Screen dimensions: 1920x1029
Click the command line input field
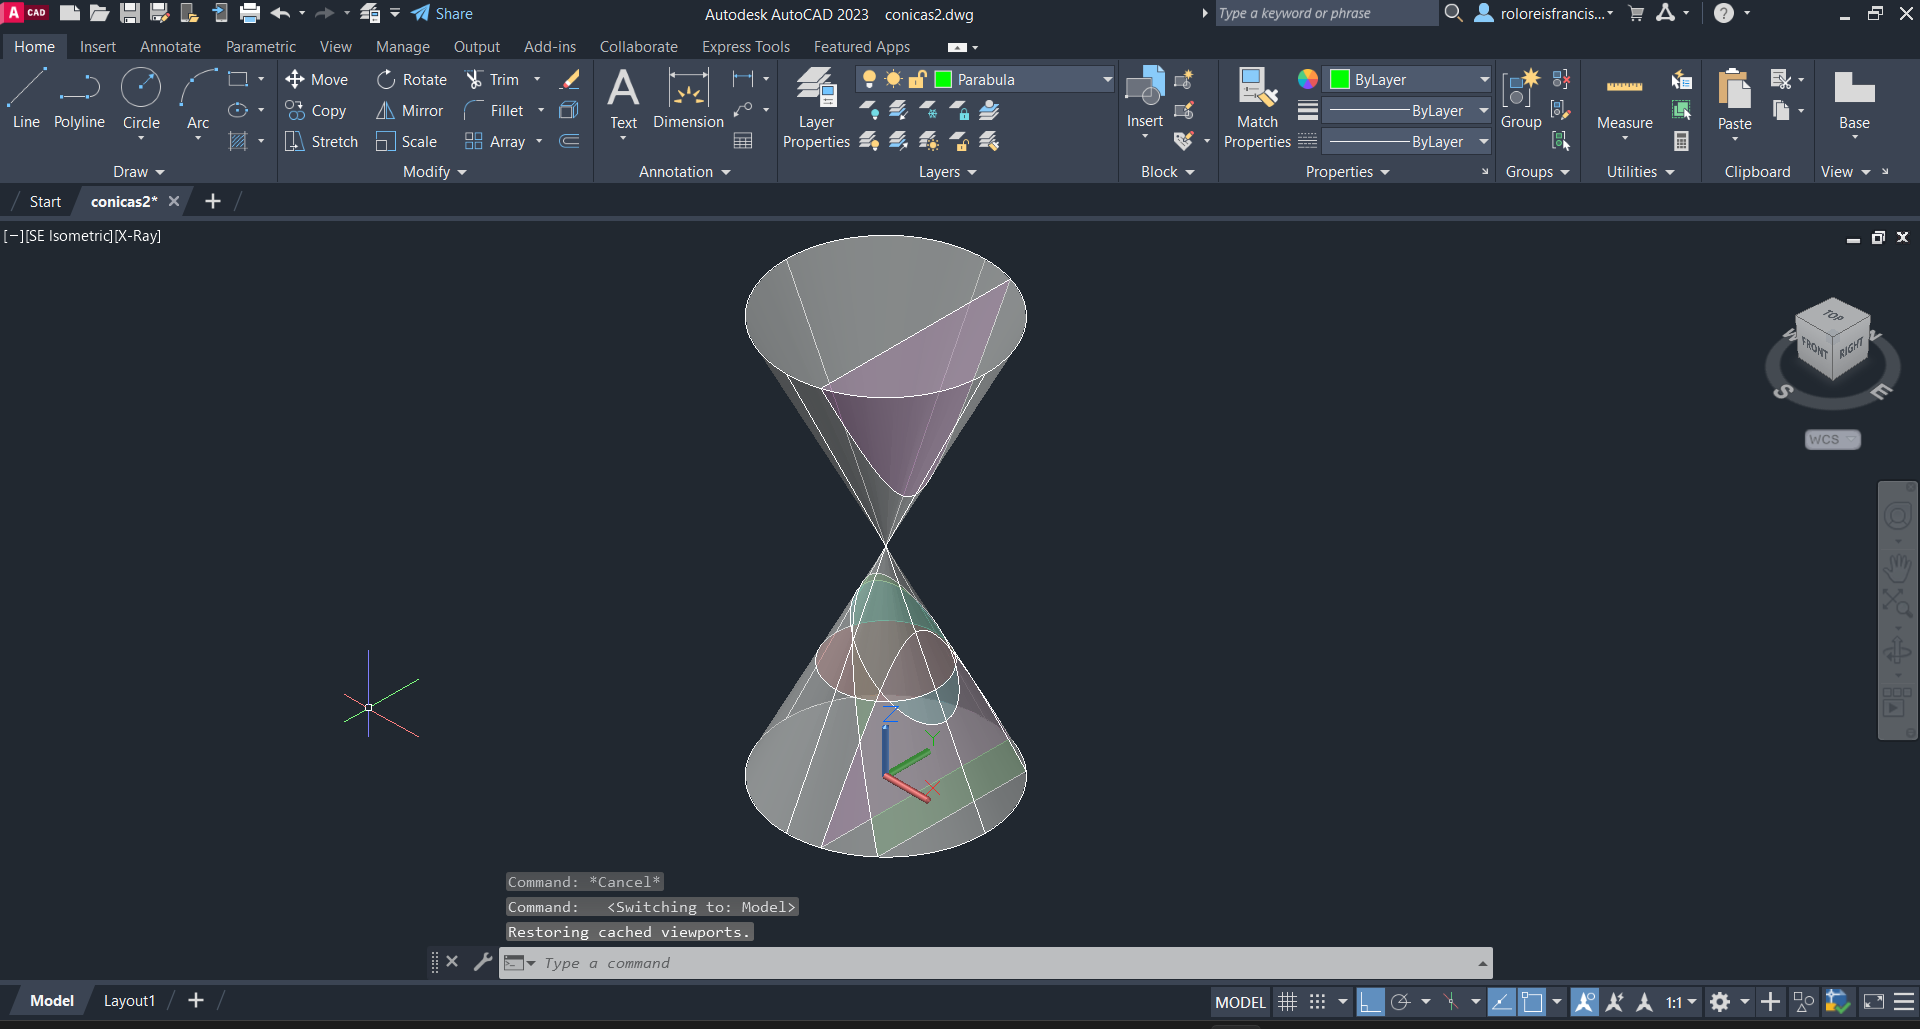coord(1000,963)
